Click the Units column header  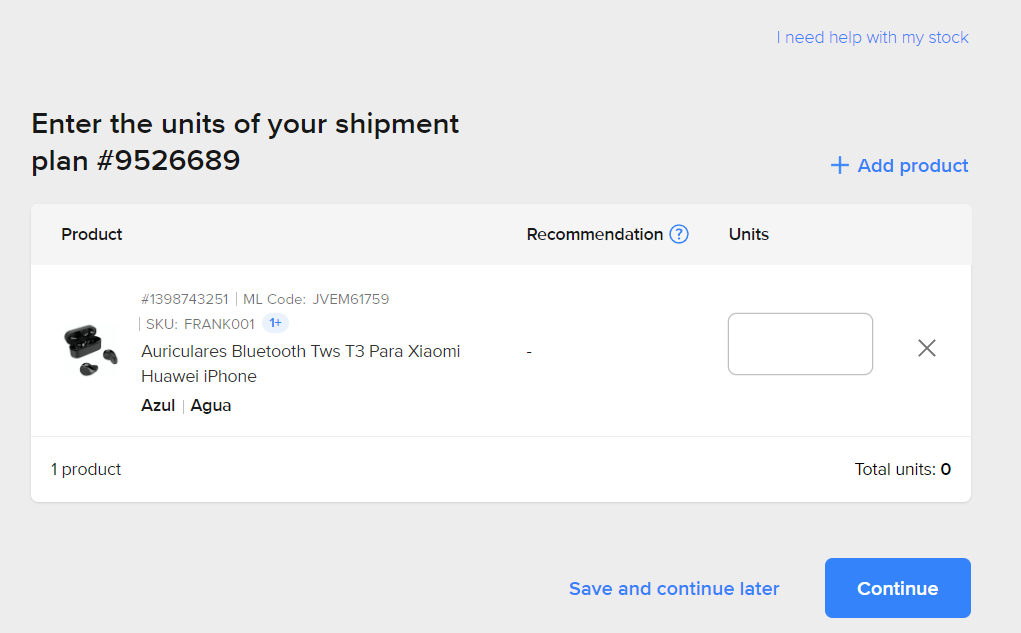(x=749, y=234)
